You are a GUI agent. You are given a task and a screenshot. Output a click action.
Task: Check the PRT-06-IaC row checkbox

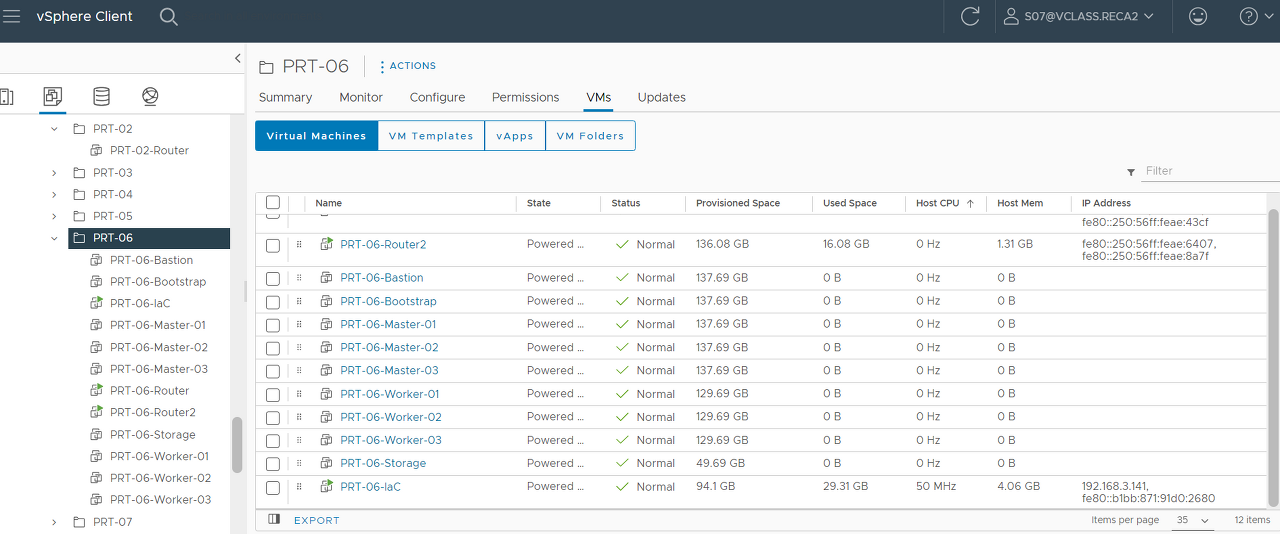[x=273, y=487]
